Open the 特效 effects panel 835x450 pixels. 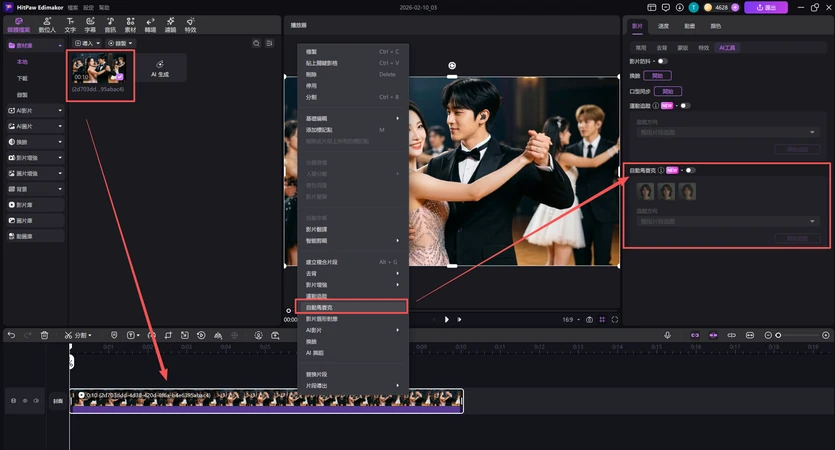190,23
